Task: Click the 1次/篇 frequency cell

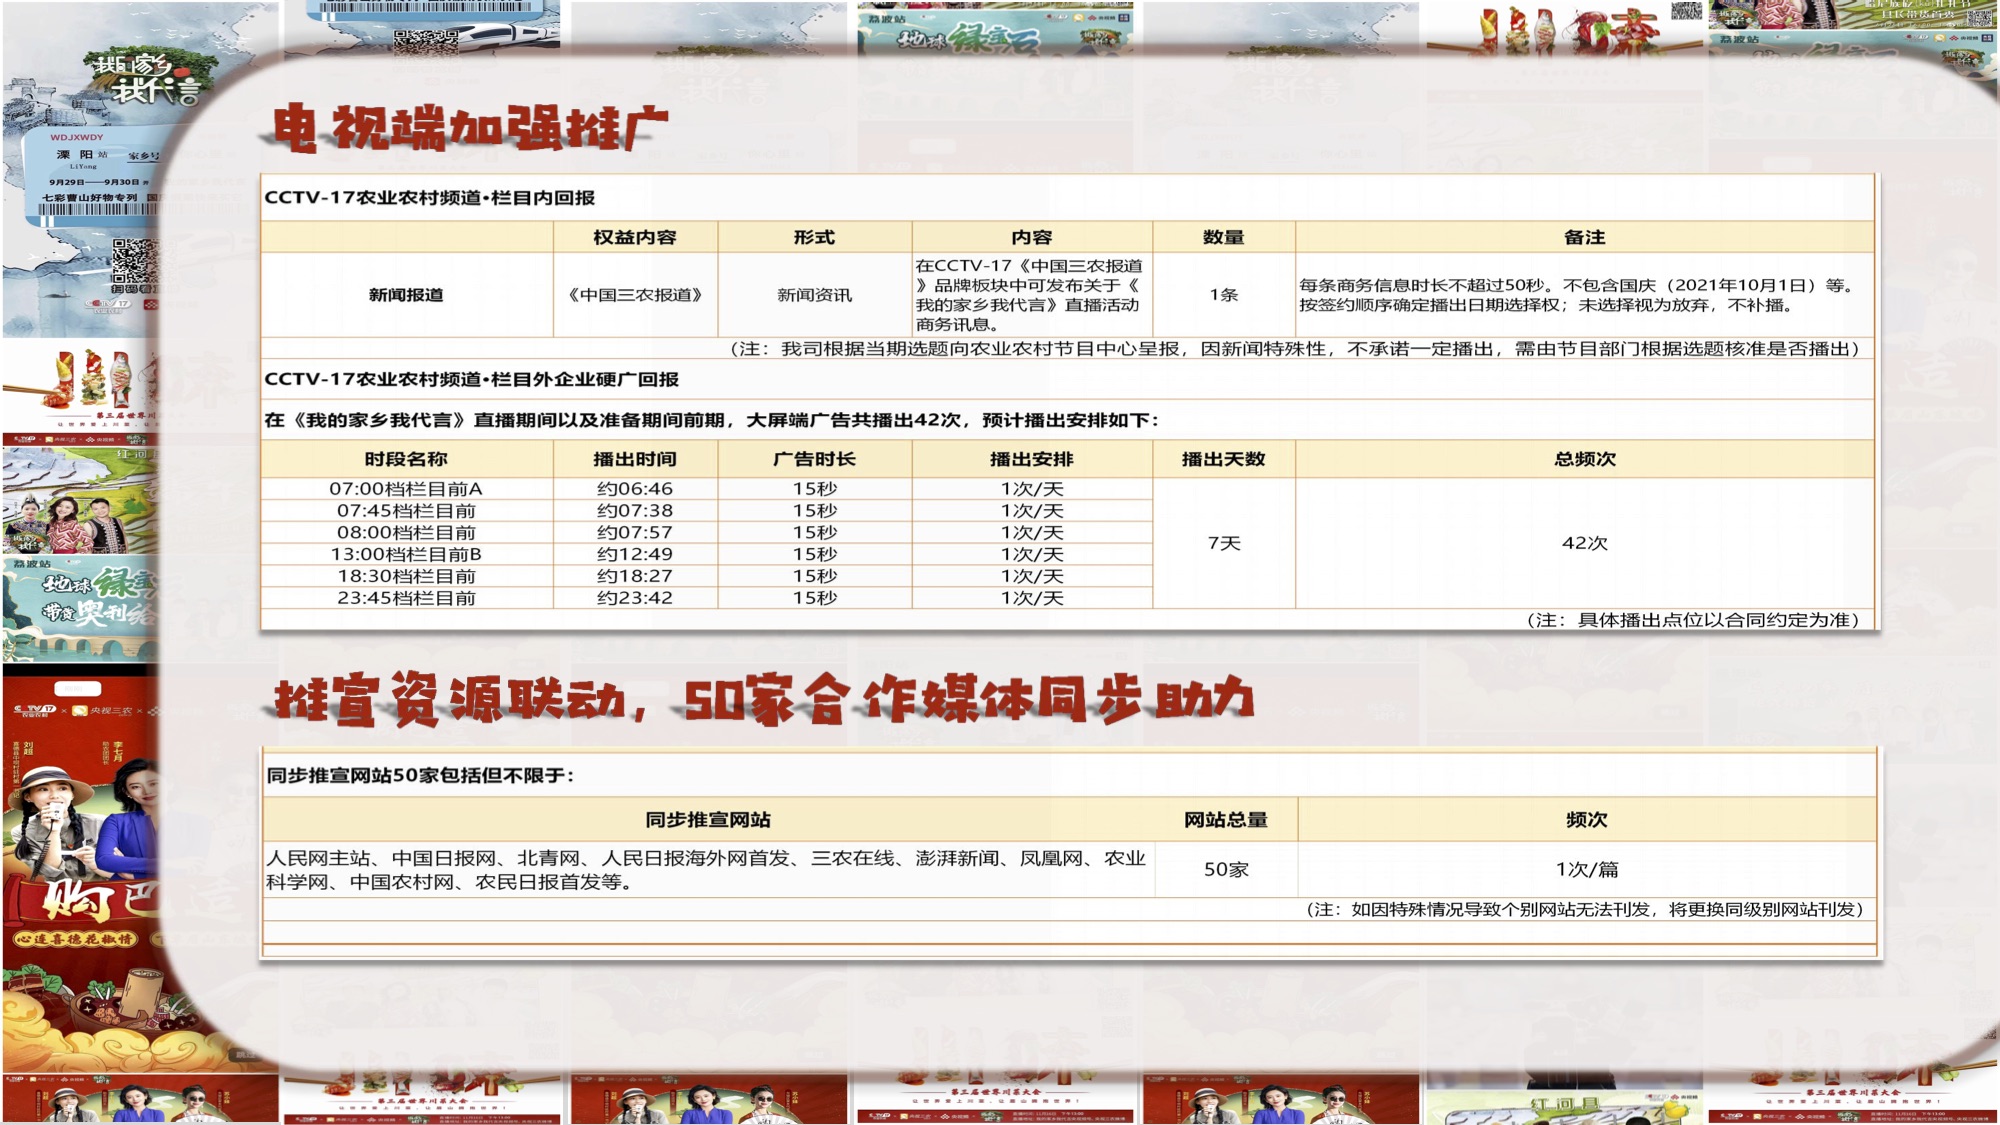Action: pyautogui.click(x=1586, y=870)
